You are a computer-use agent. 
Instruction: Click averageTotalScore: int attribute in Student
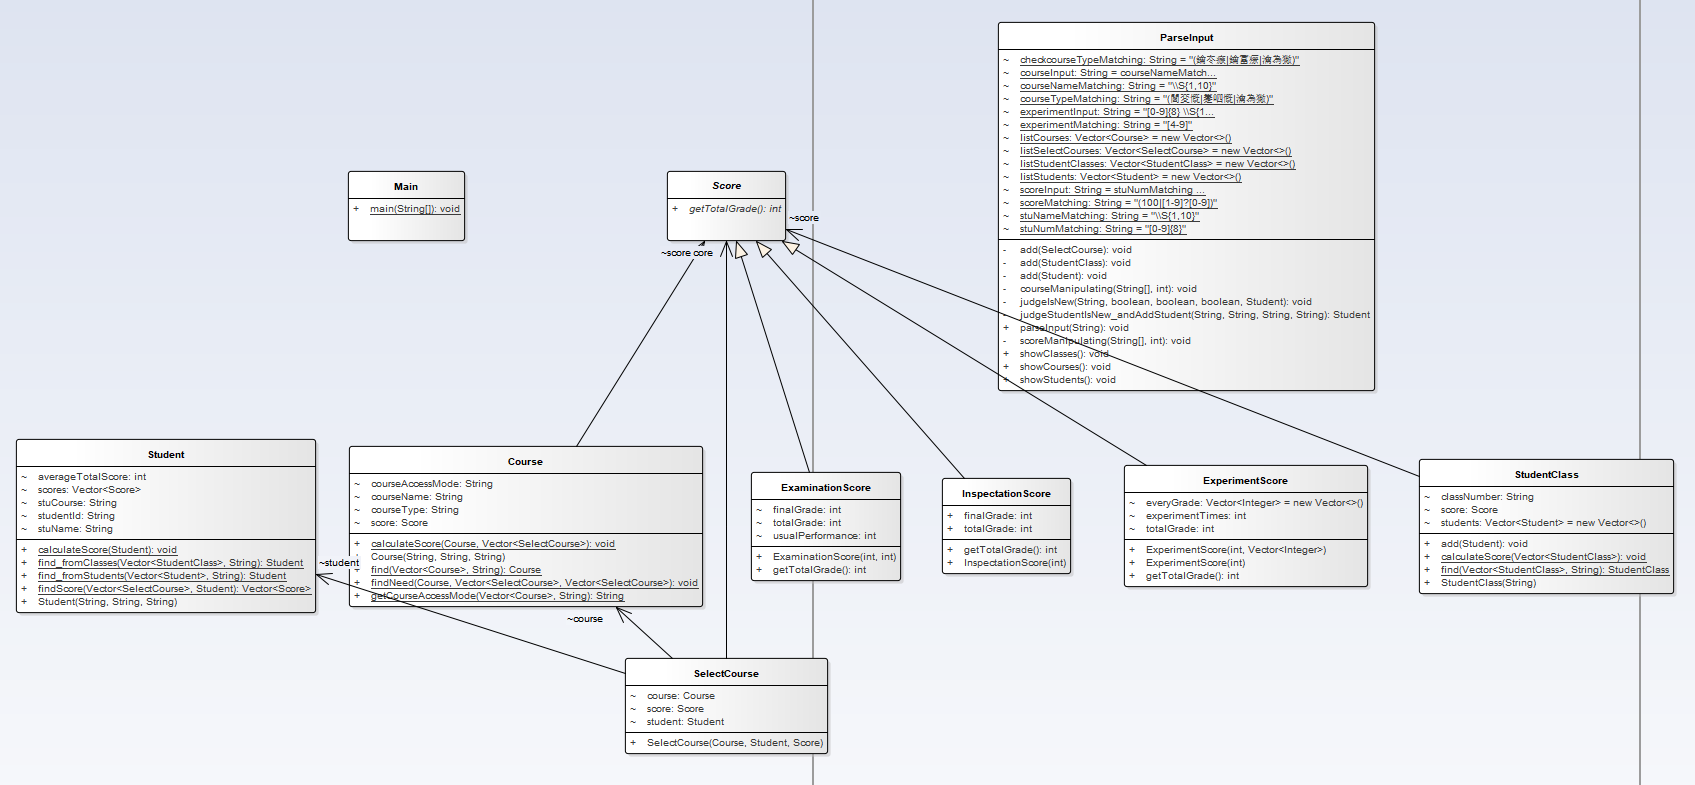pos(92,476)
